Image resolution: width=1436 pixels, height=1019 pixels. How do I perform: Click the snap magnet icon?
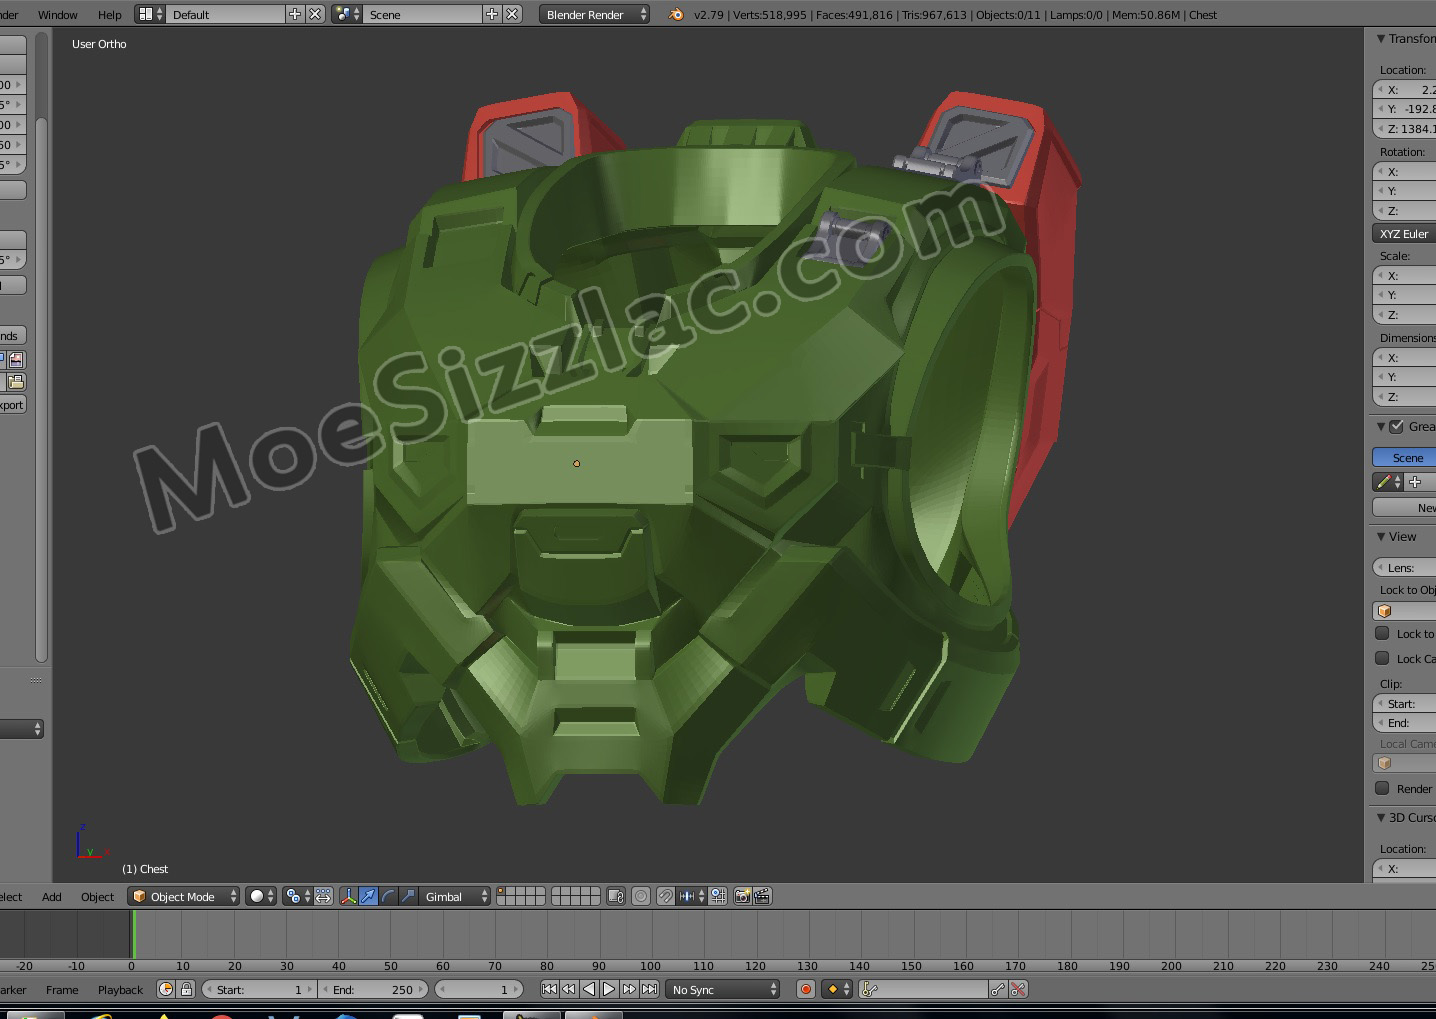coord(665,896)
